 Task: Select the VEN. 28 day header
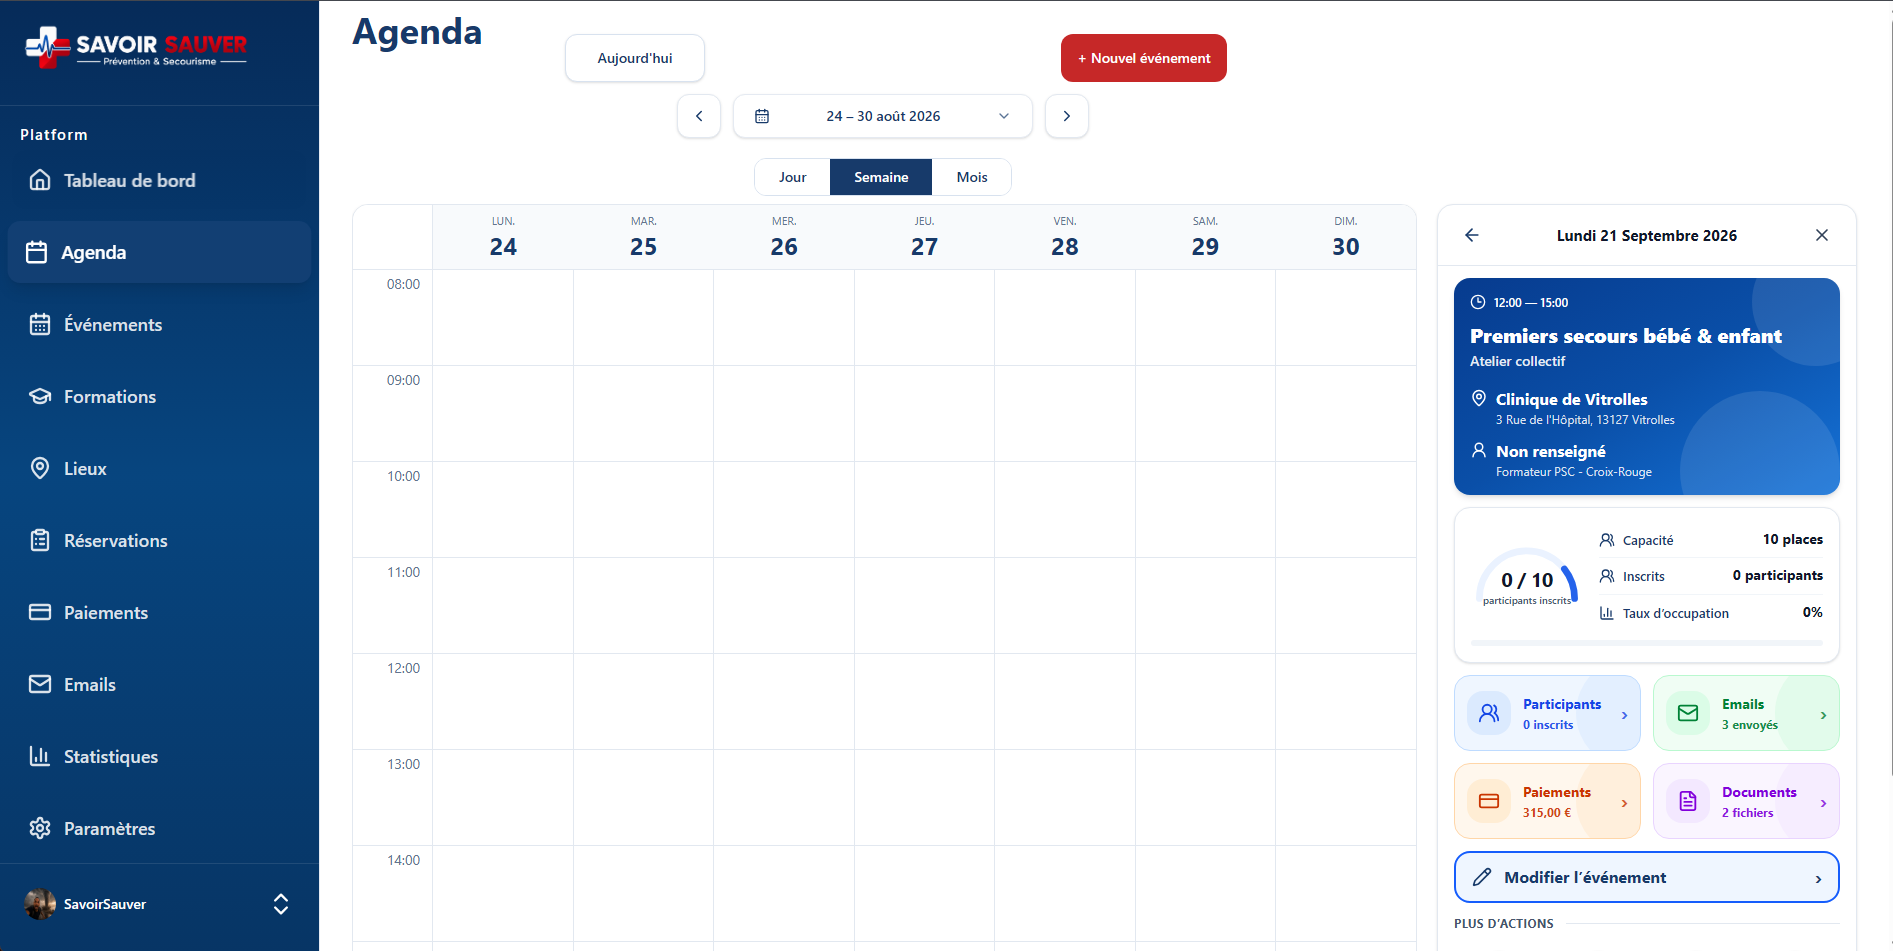[1065, 238]
